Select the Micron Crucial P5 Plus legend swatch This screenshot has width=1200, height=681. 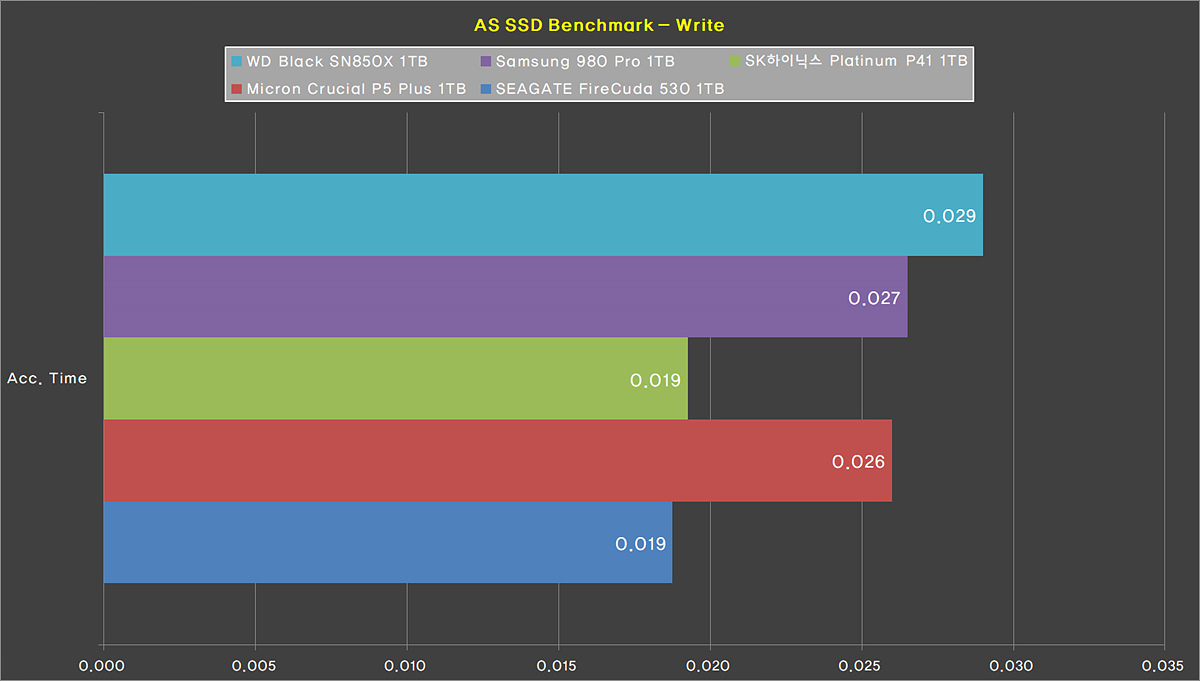tap(236, 89)
